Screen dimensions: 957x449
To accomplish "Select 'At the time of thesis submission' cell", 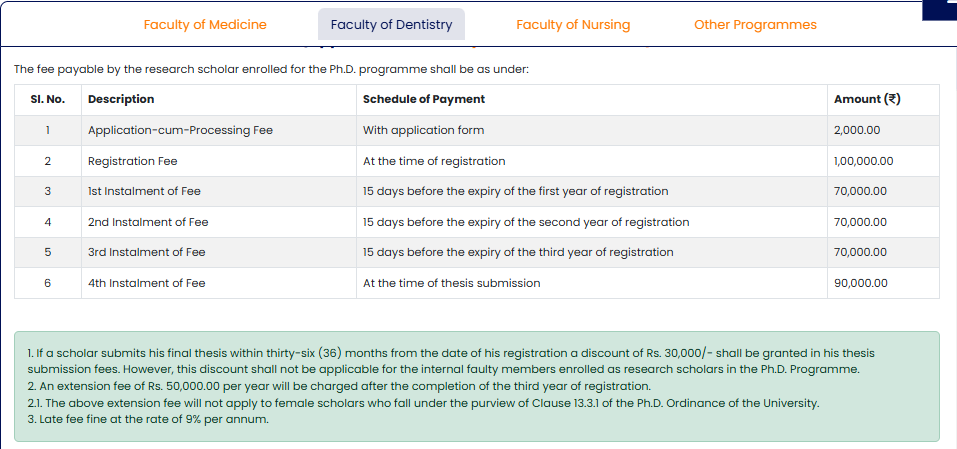I will click(x=451, y=283).
